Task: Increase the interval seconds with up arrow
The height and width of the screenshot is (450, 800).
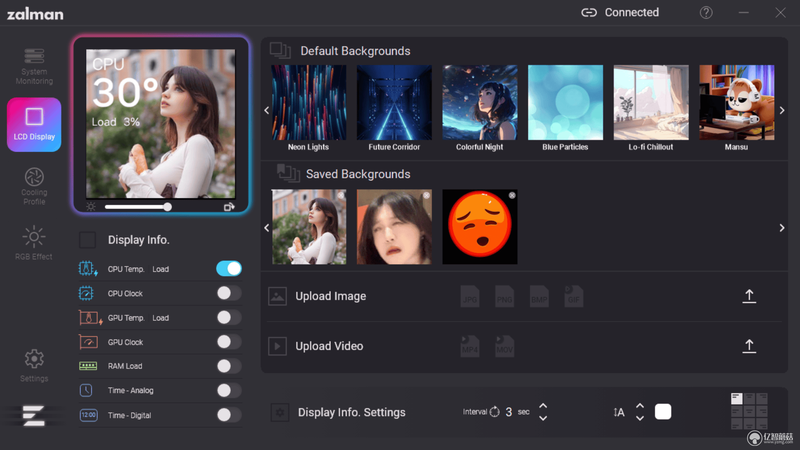Action: click(543, 406)
